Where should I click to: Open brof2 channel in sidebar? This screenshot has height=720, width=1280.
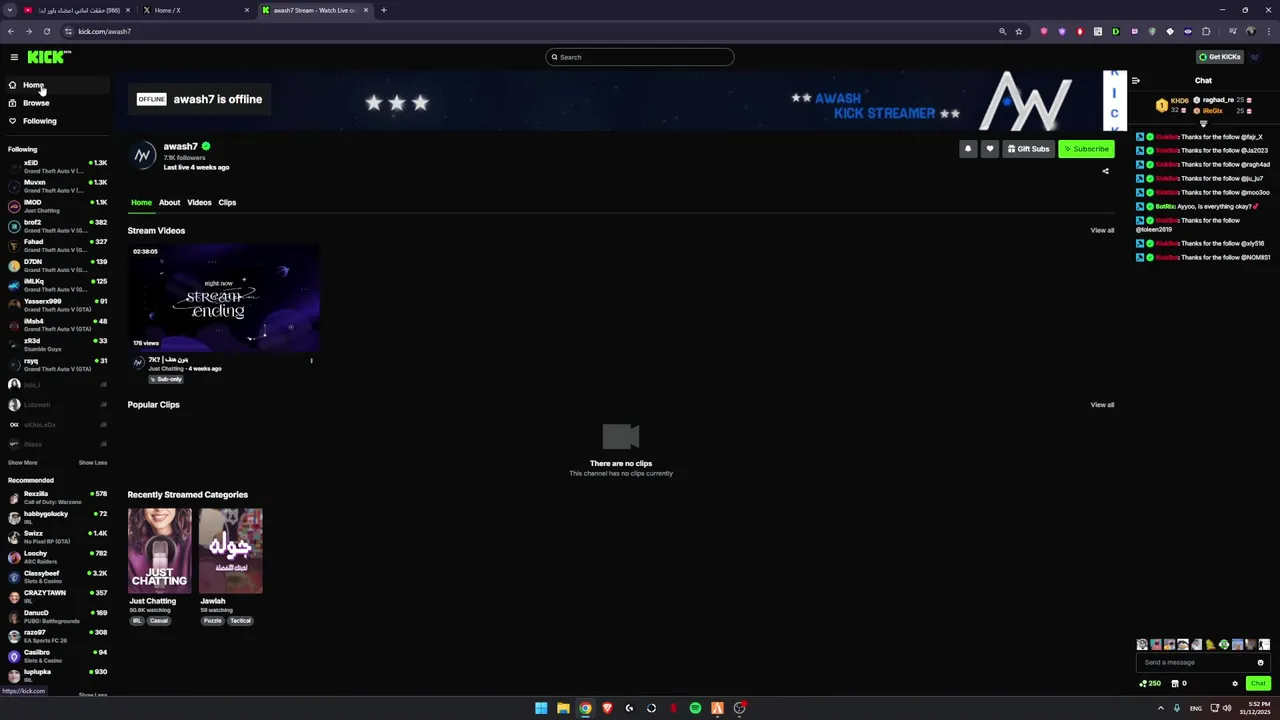point(57,226)
